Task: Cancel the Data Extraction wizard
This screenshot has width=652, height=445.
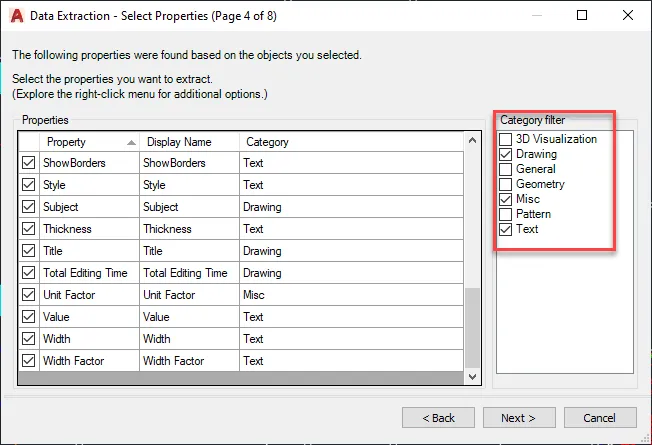Action: [x=600, y=418]
